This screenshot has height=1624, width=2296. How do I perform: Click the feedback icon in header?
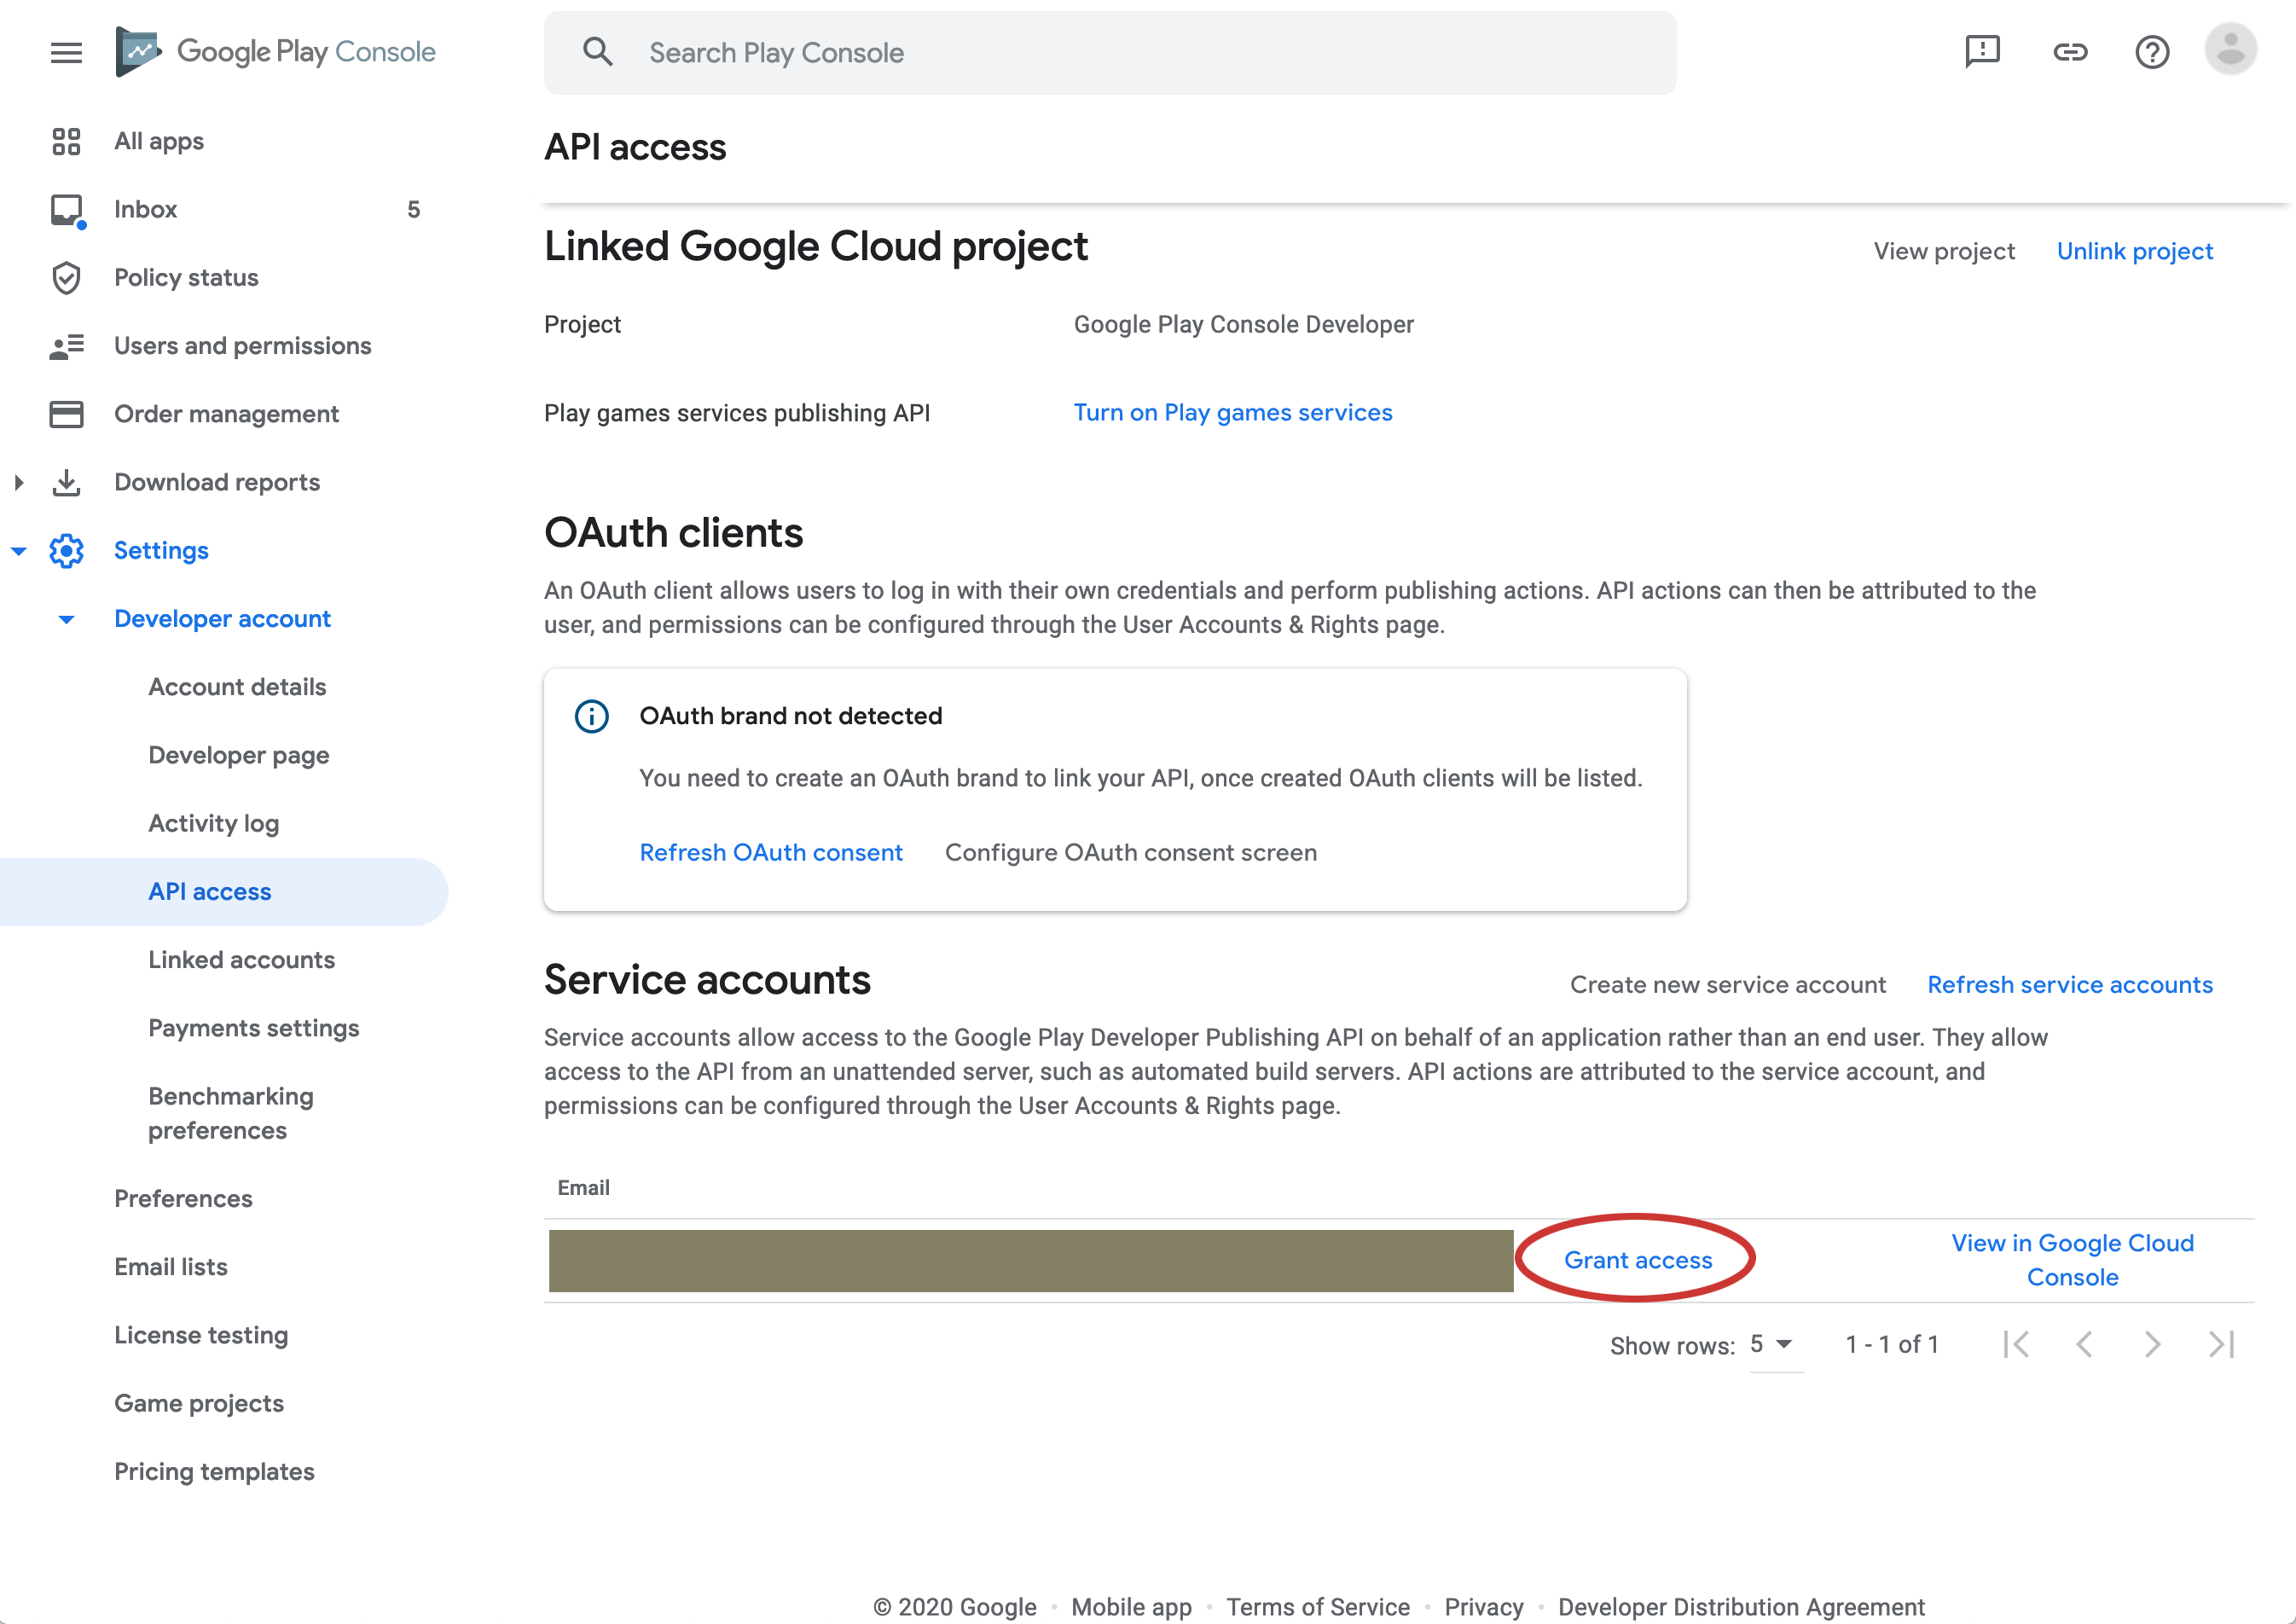click(1981, 52)
